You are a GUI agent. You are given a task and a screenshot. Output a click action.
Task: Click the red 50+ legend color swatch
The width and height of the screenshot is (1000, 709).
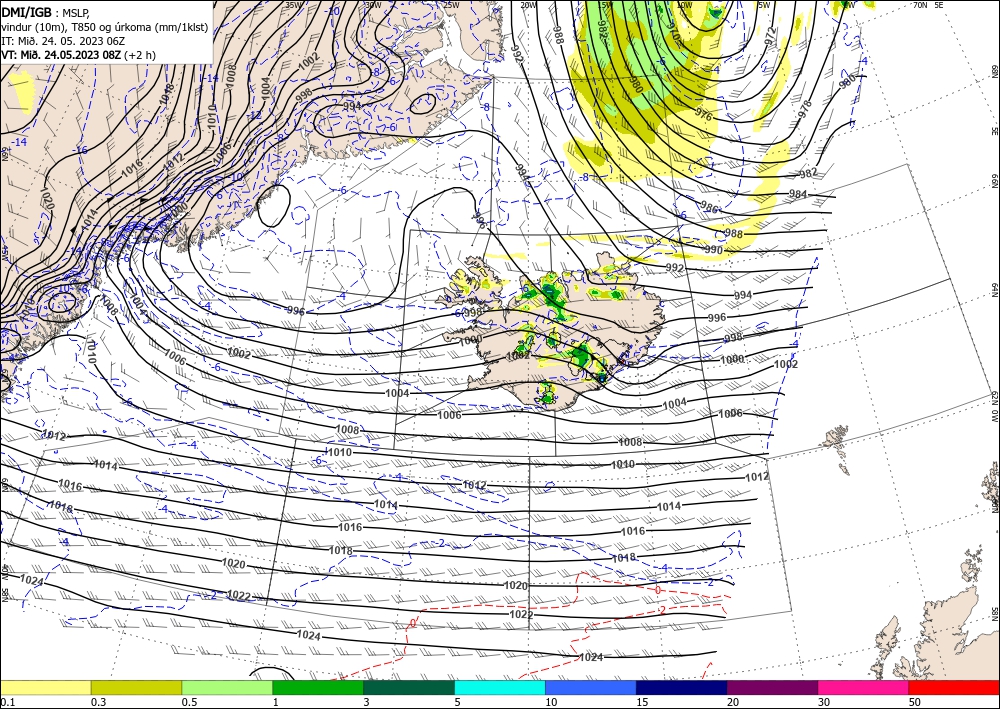coord(954,687)
